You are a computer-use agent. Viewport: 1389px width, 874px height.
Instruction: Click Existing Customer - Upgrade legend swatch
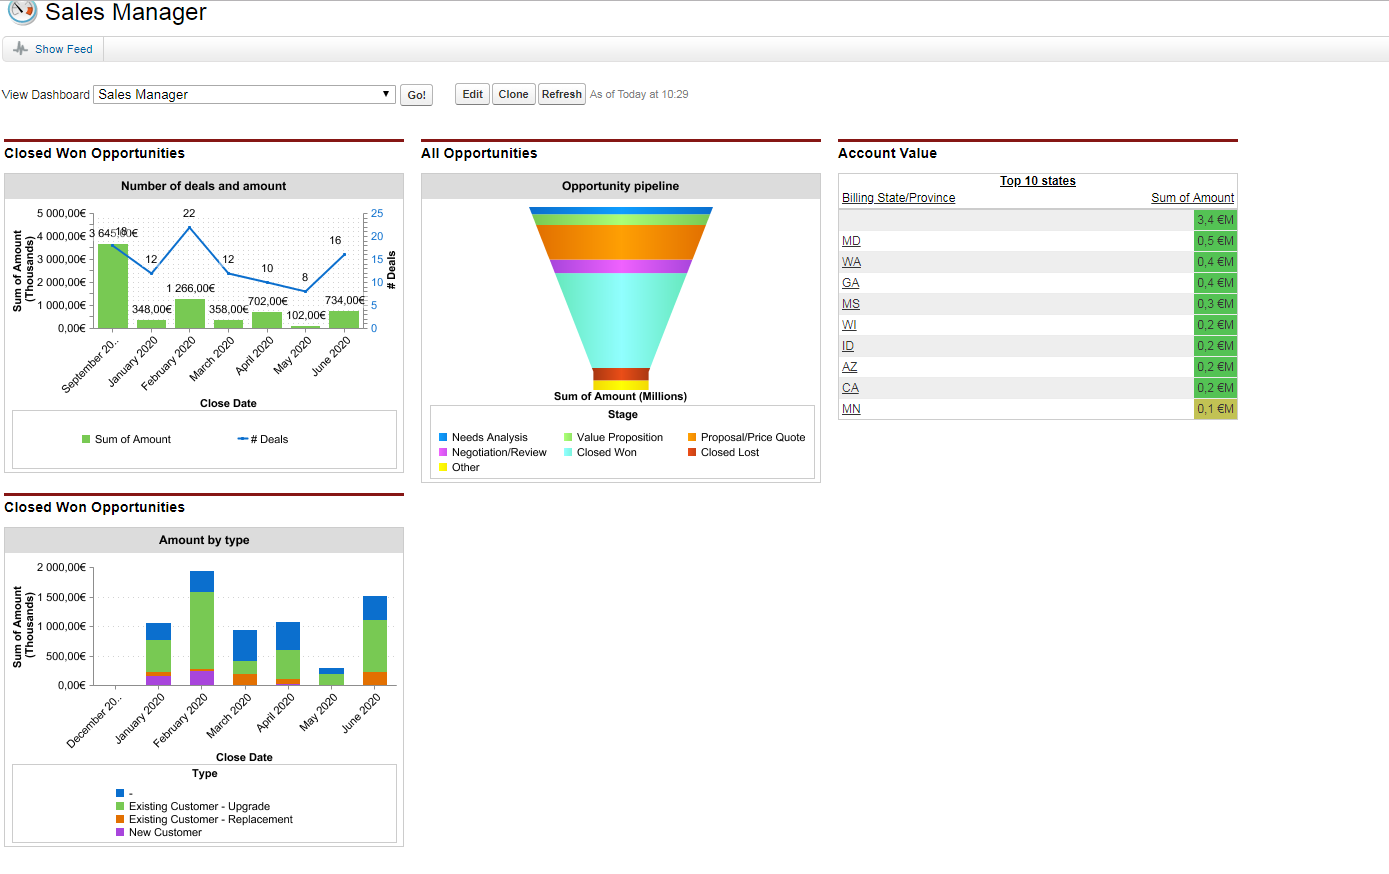(x=120, y=806)
